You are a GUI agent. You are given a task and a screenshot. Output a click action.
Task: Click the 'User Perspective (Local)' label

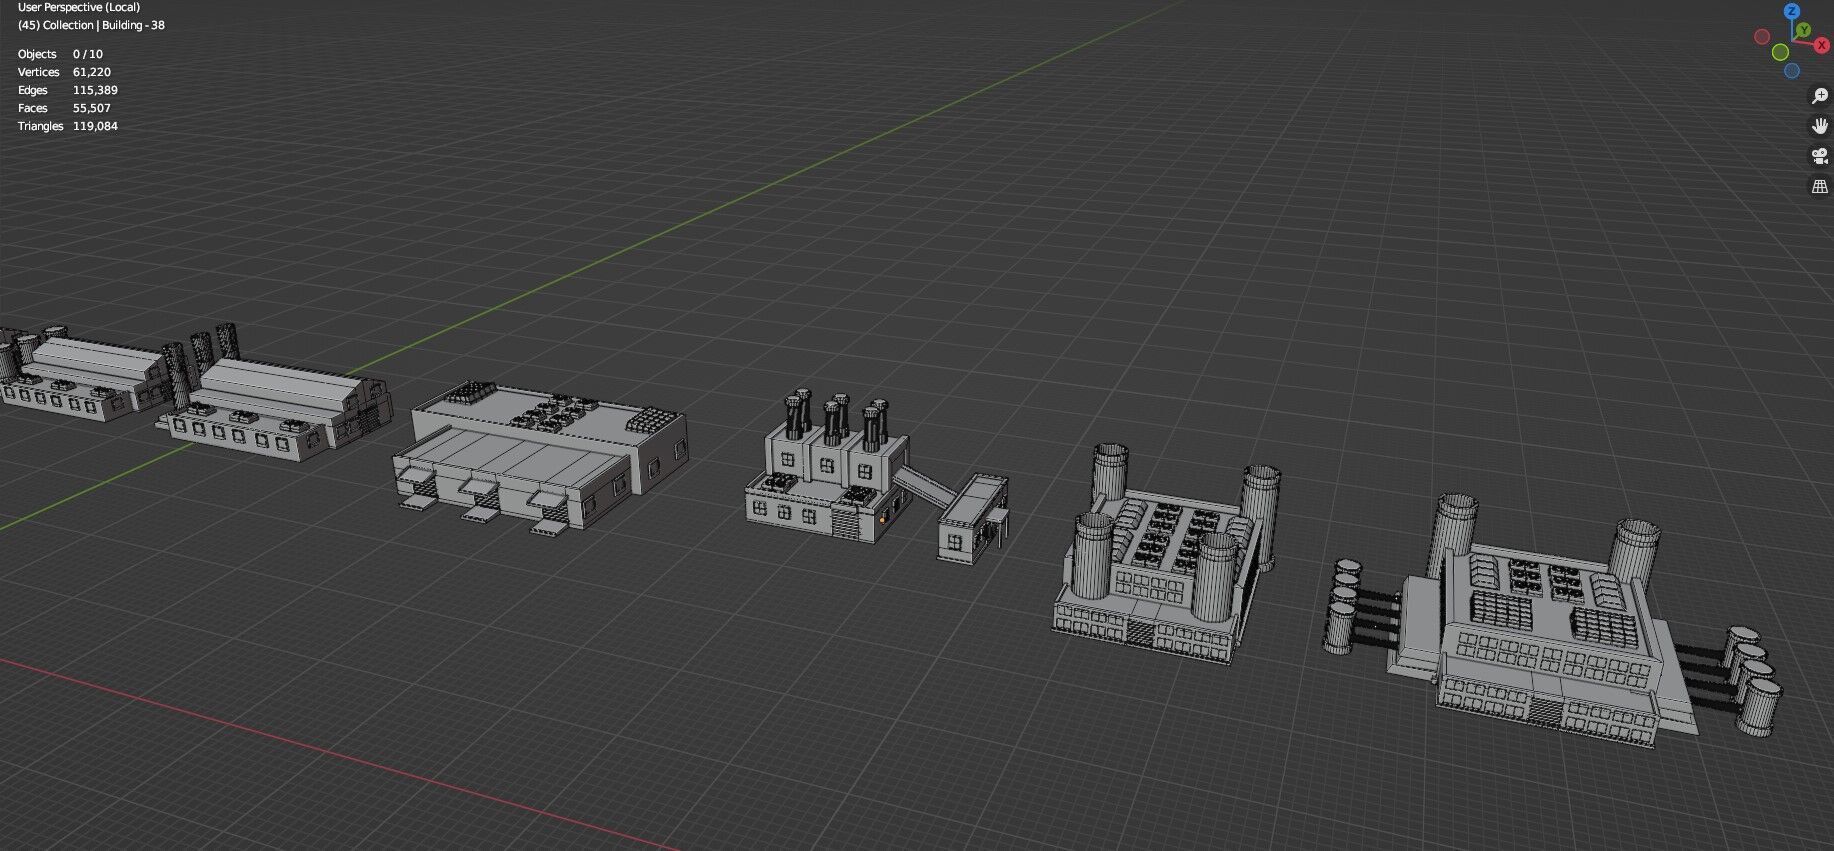[x=79, y=7]
